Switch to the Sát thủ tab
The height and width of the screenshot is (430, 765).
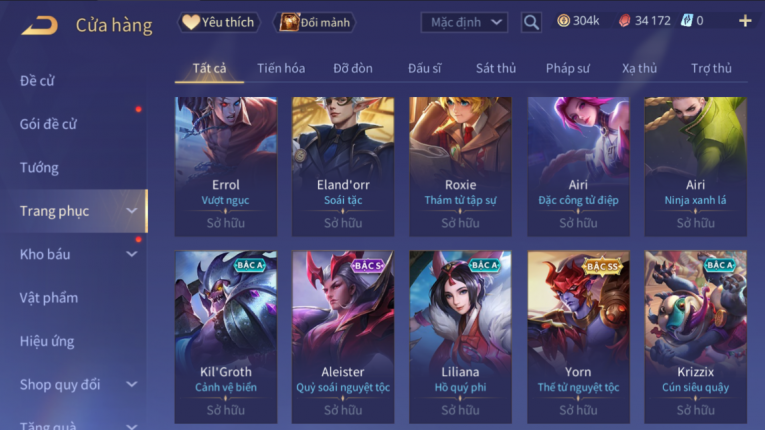[496, 68]
